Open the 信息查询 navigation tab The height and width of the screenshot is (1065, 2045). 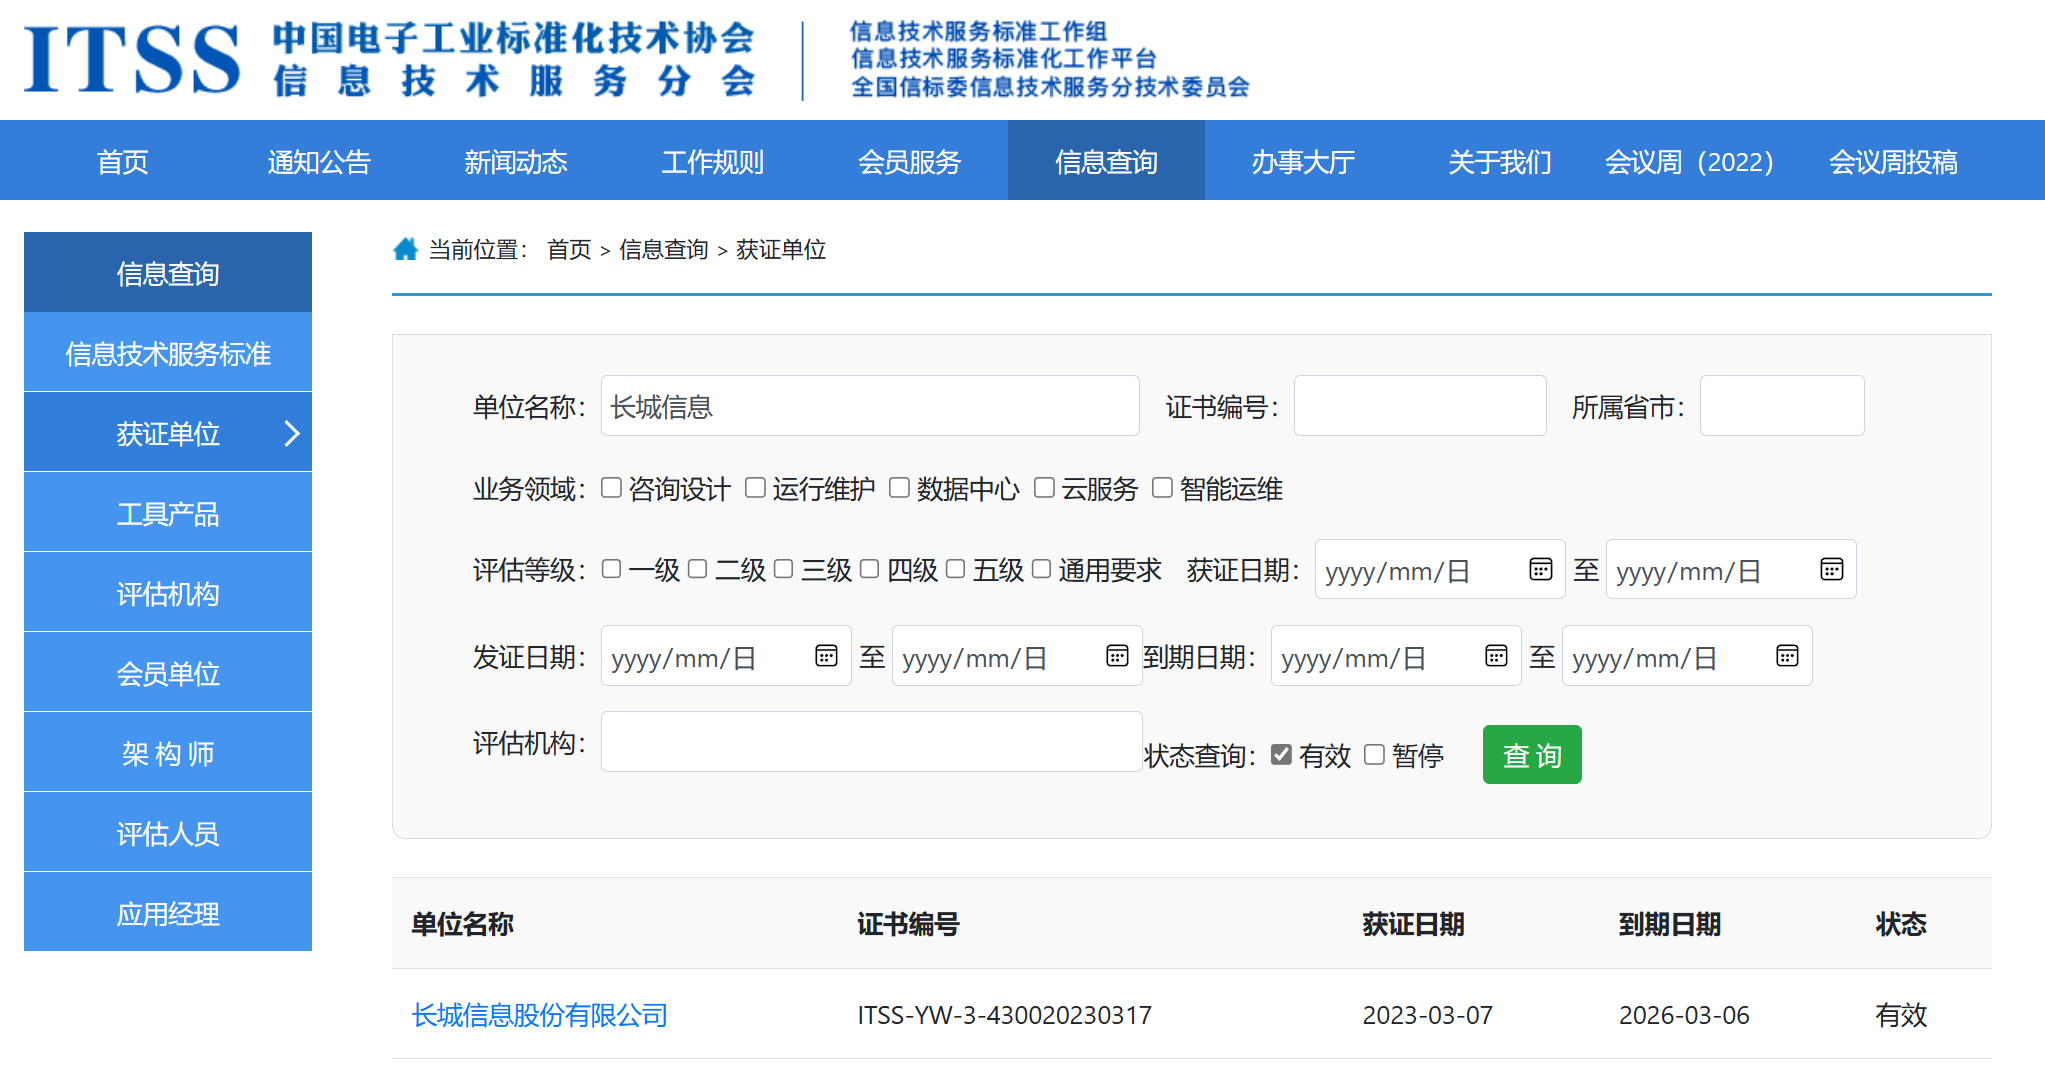[1106, 161]
